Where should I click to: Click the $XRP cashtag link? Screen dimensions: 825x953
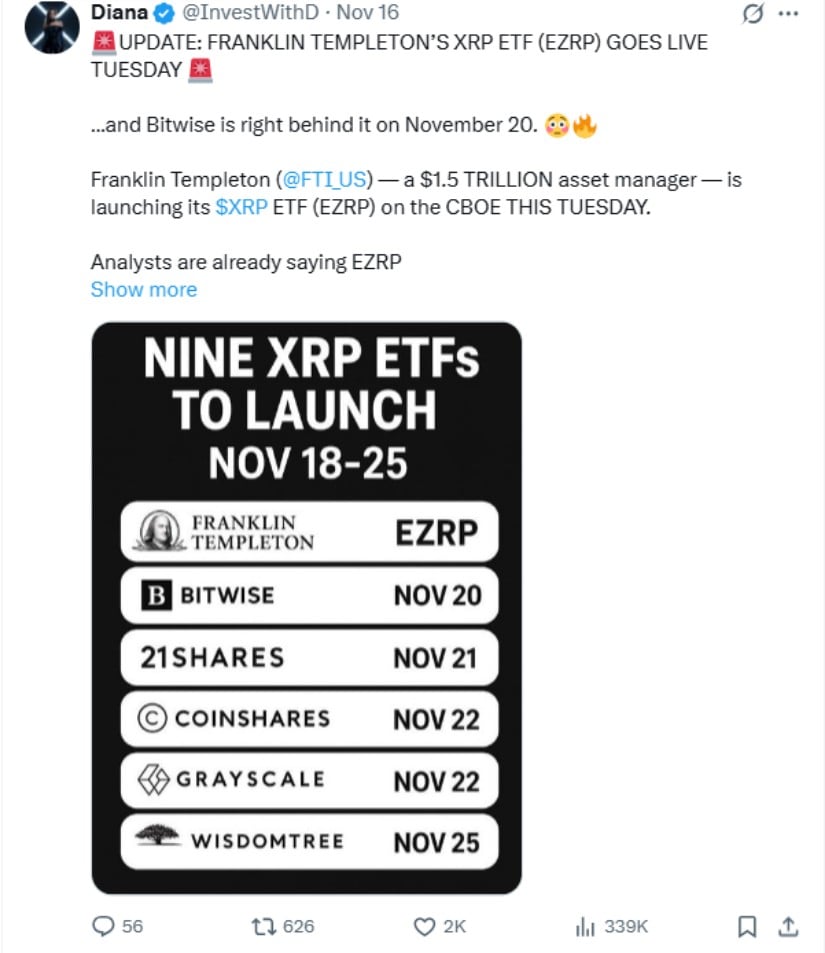pyautogui.click(x=241, y=208)
